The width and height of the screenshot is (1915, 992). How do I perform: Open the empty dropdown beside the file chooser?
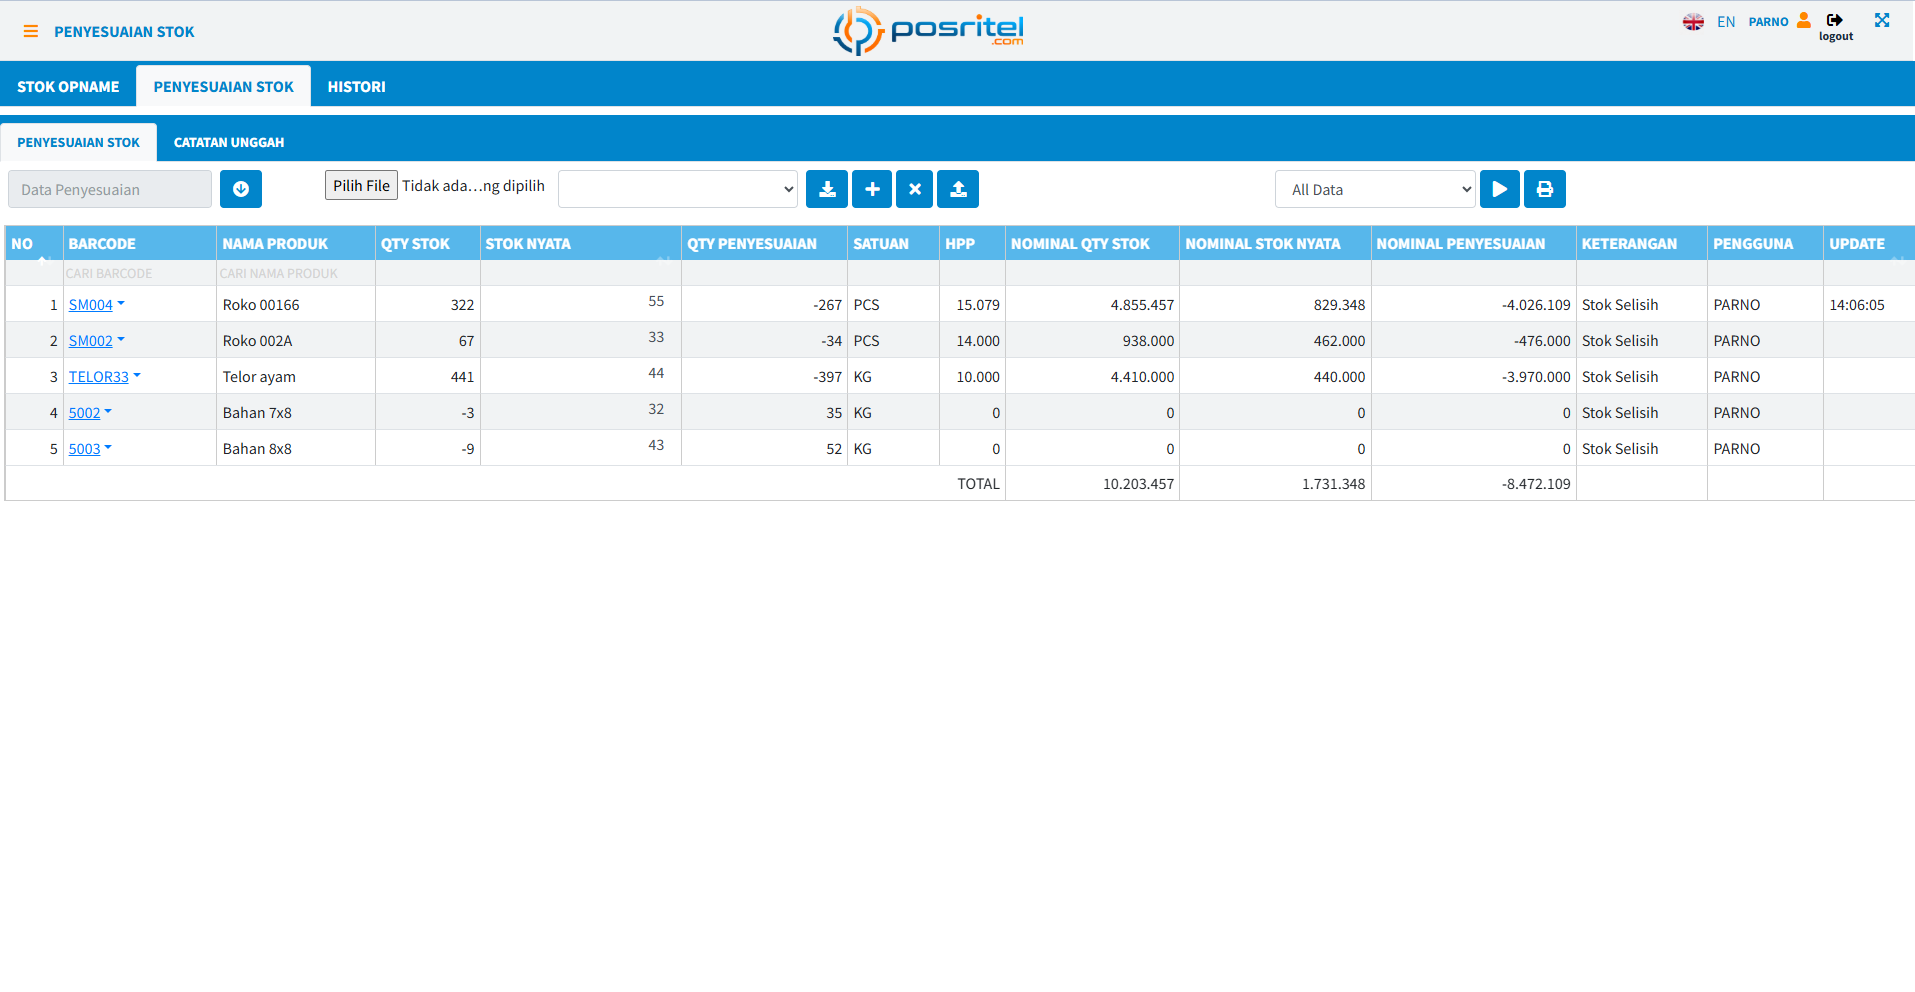pos(678,189)
